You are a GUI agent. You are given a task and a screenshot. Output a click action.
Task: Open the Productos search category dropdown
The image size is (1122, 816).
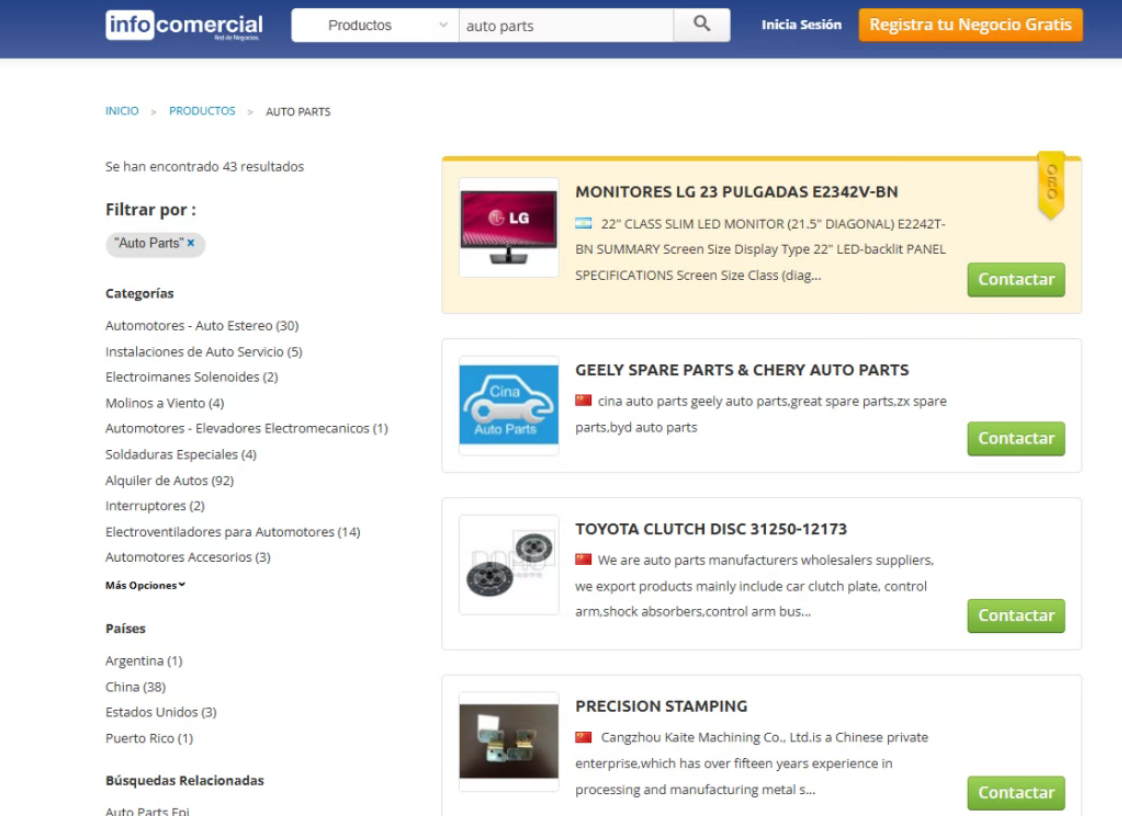[374, 26]
